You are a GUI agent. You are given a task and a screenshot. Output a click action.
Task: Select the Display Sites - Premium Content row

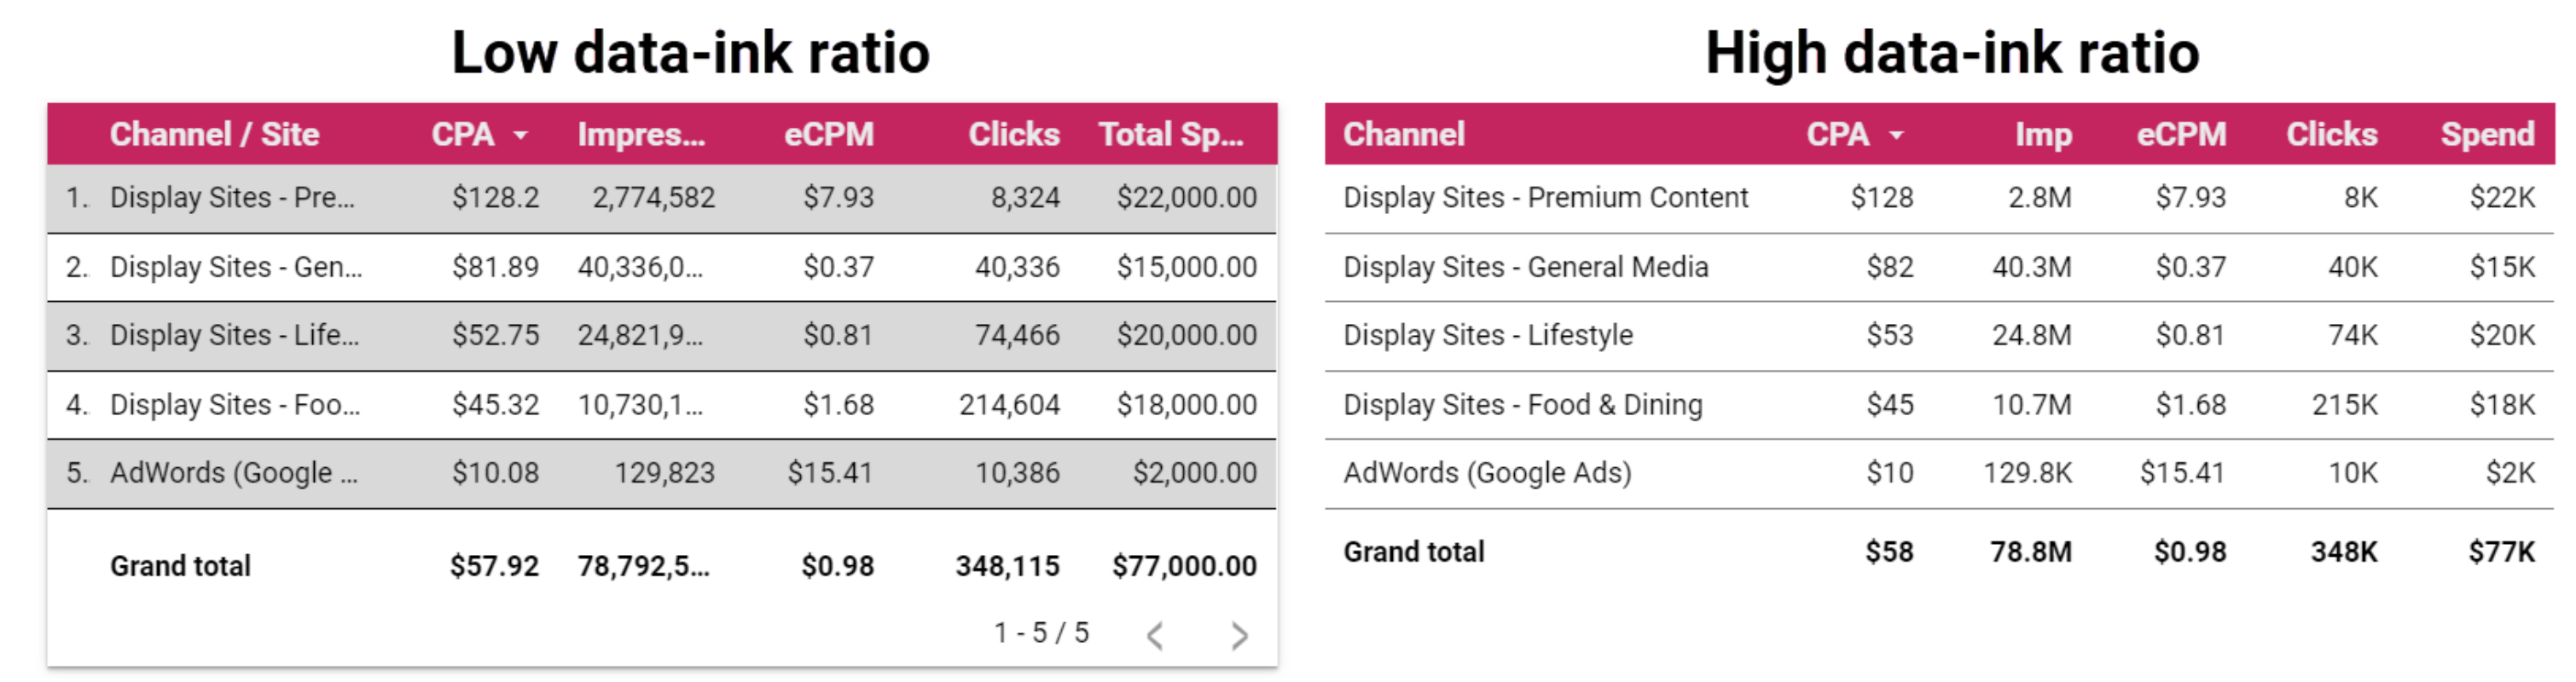[1545, 198]
